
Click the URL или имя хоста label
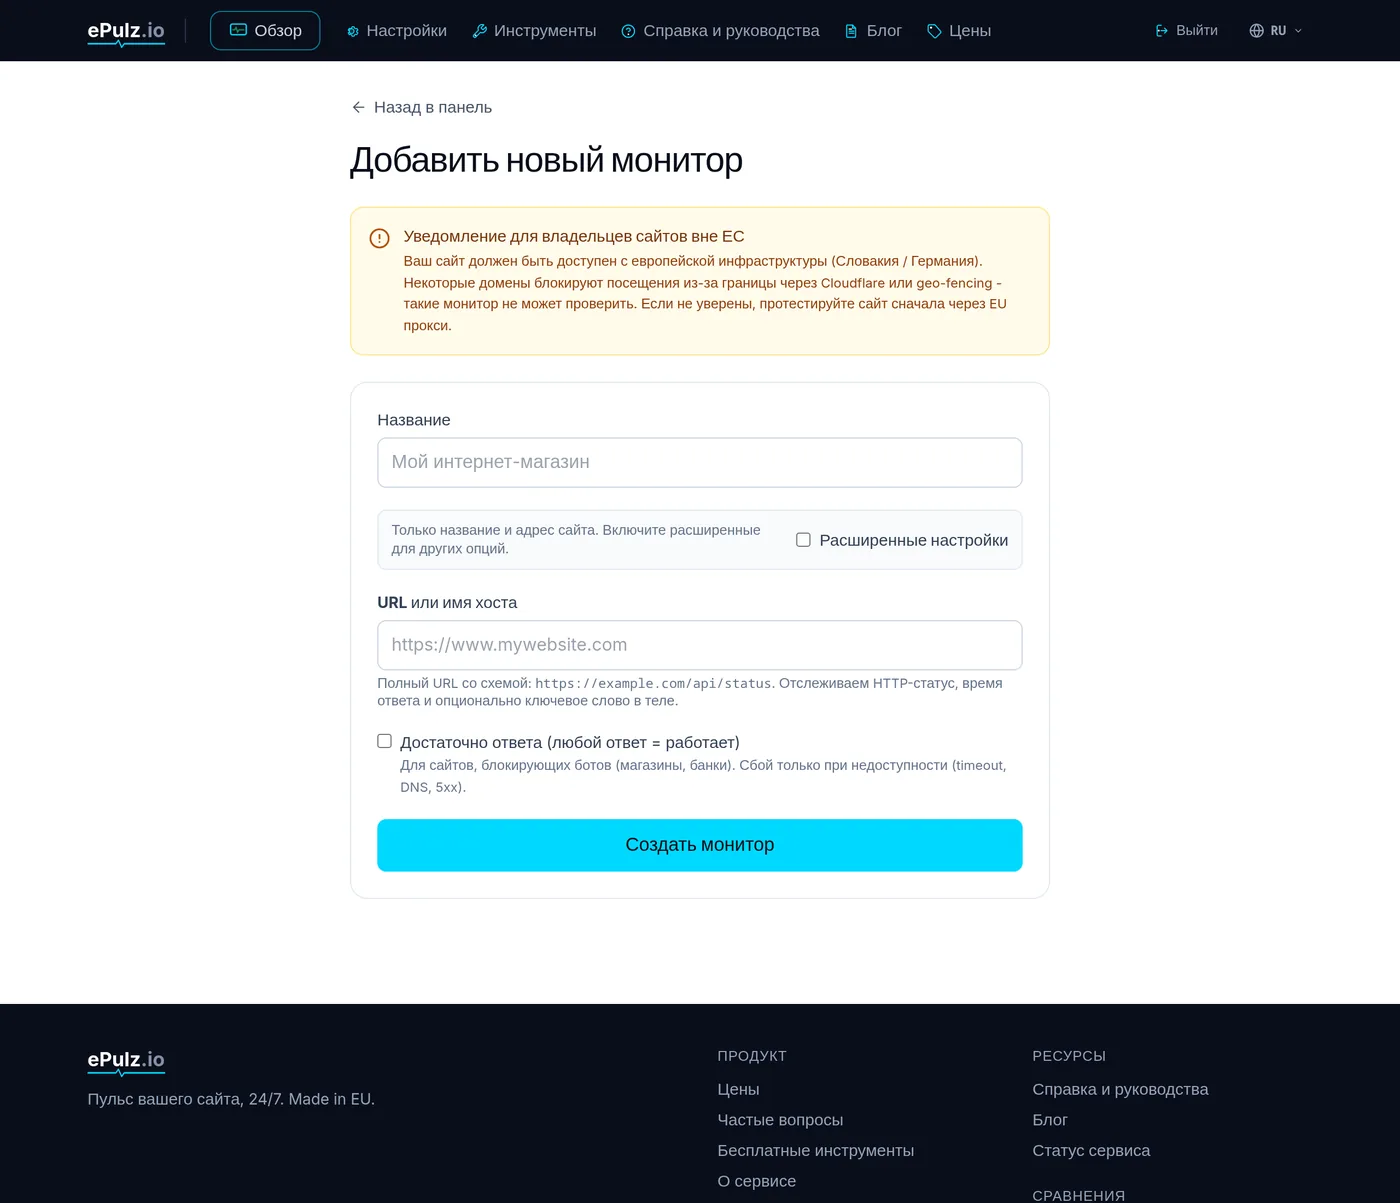click(447, 602)
